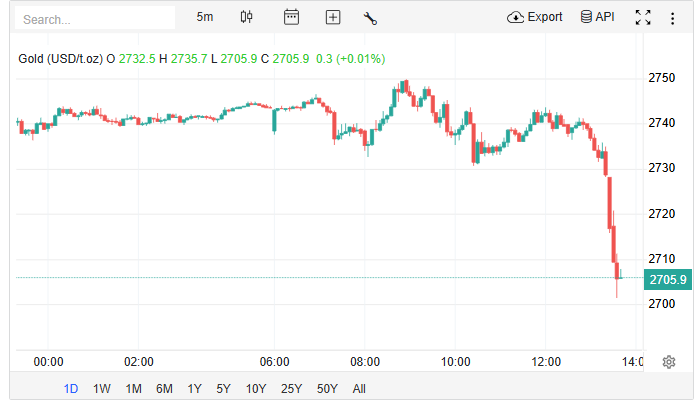
Task: Select the 1M range tab
Action: pos(133,389)
